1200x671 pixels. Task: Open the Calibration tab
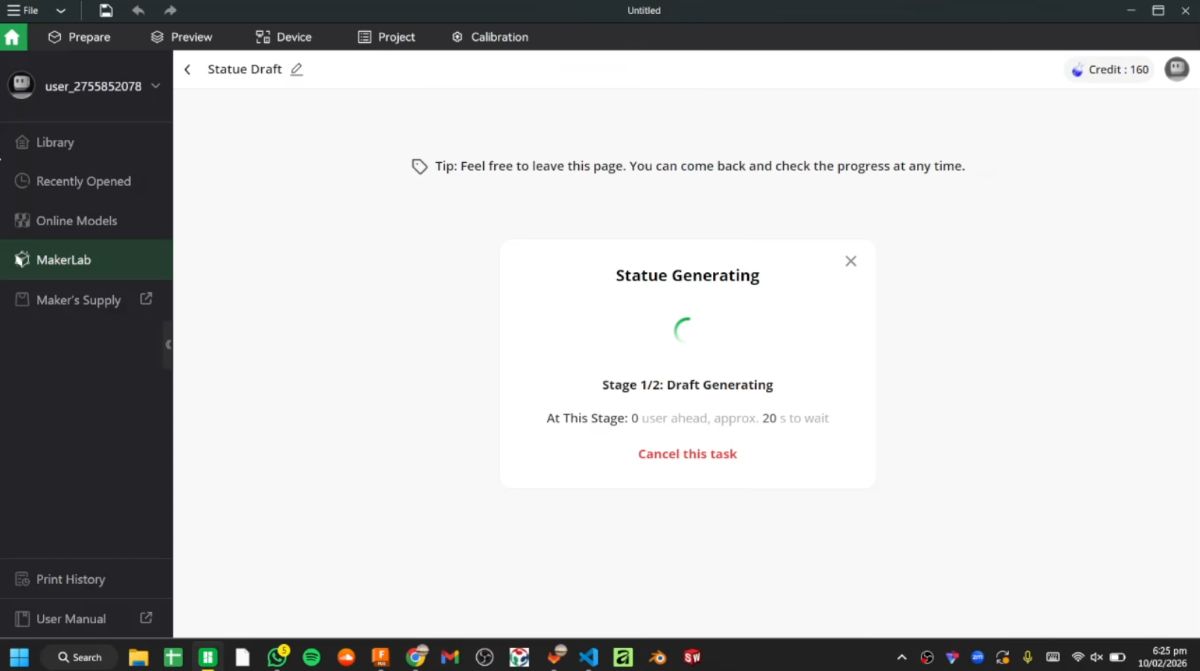[490, 37]
